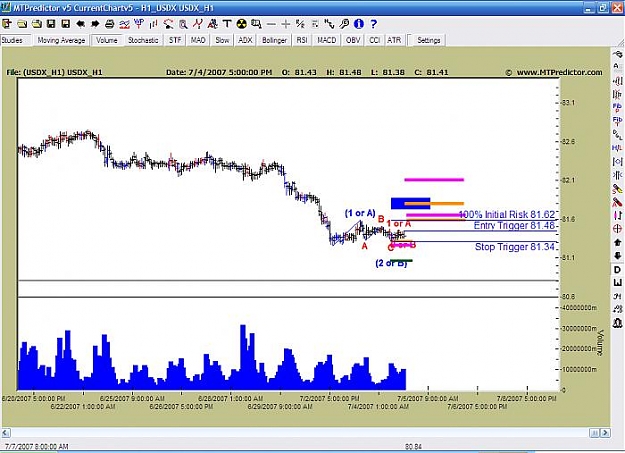Select the T text tool
The height and width of the screenshot is (453, 625).
227,24
